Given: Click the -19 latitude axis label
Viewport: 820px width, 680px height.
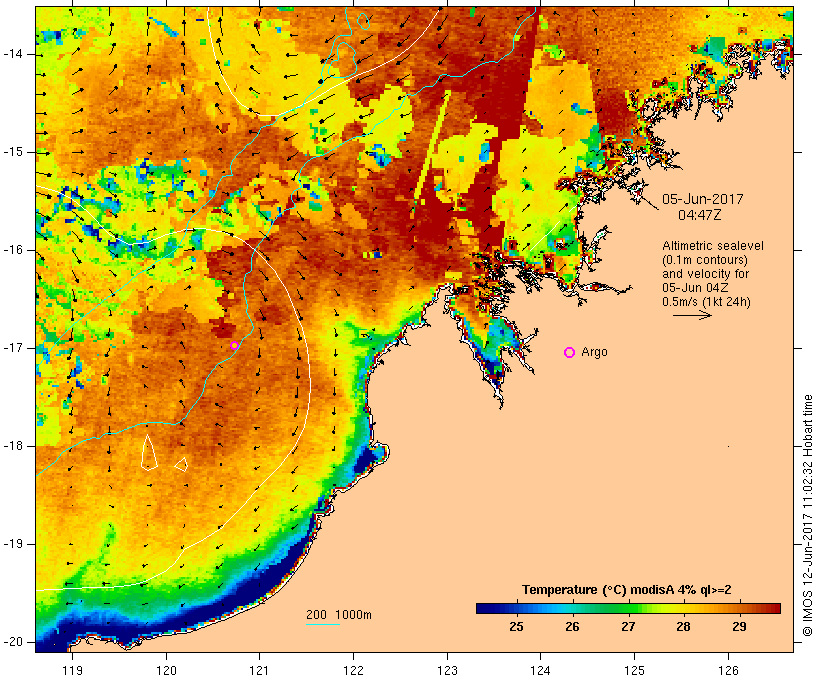Looking at the screenshot, I should pos(13,544).
